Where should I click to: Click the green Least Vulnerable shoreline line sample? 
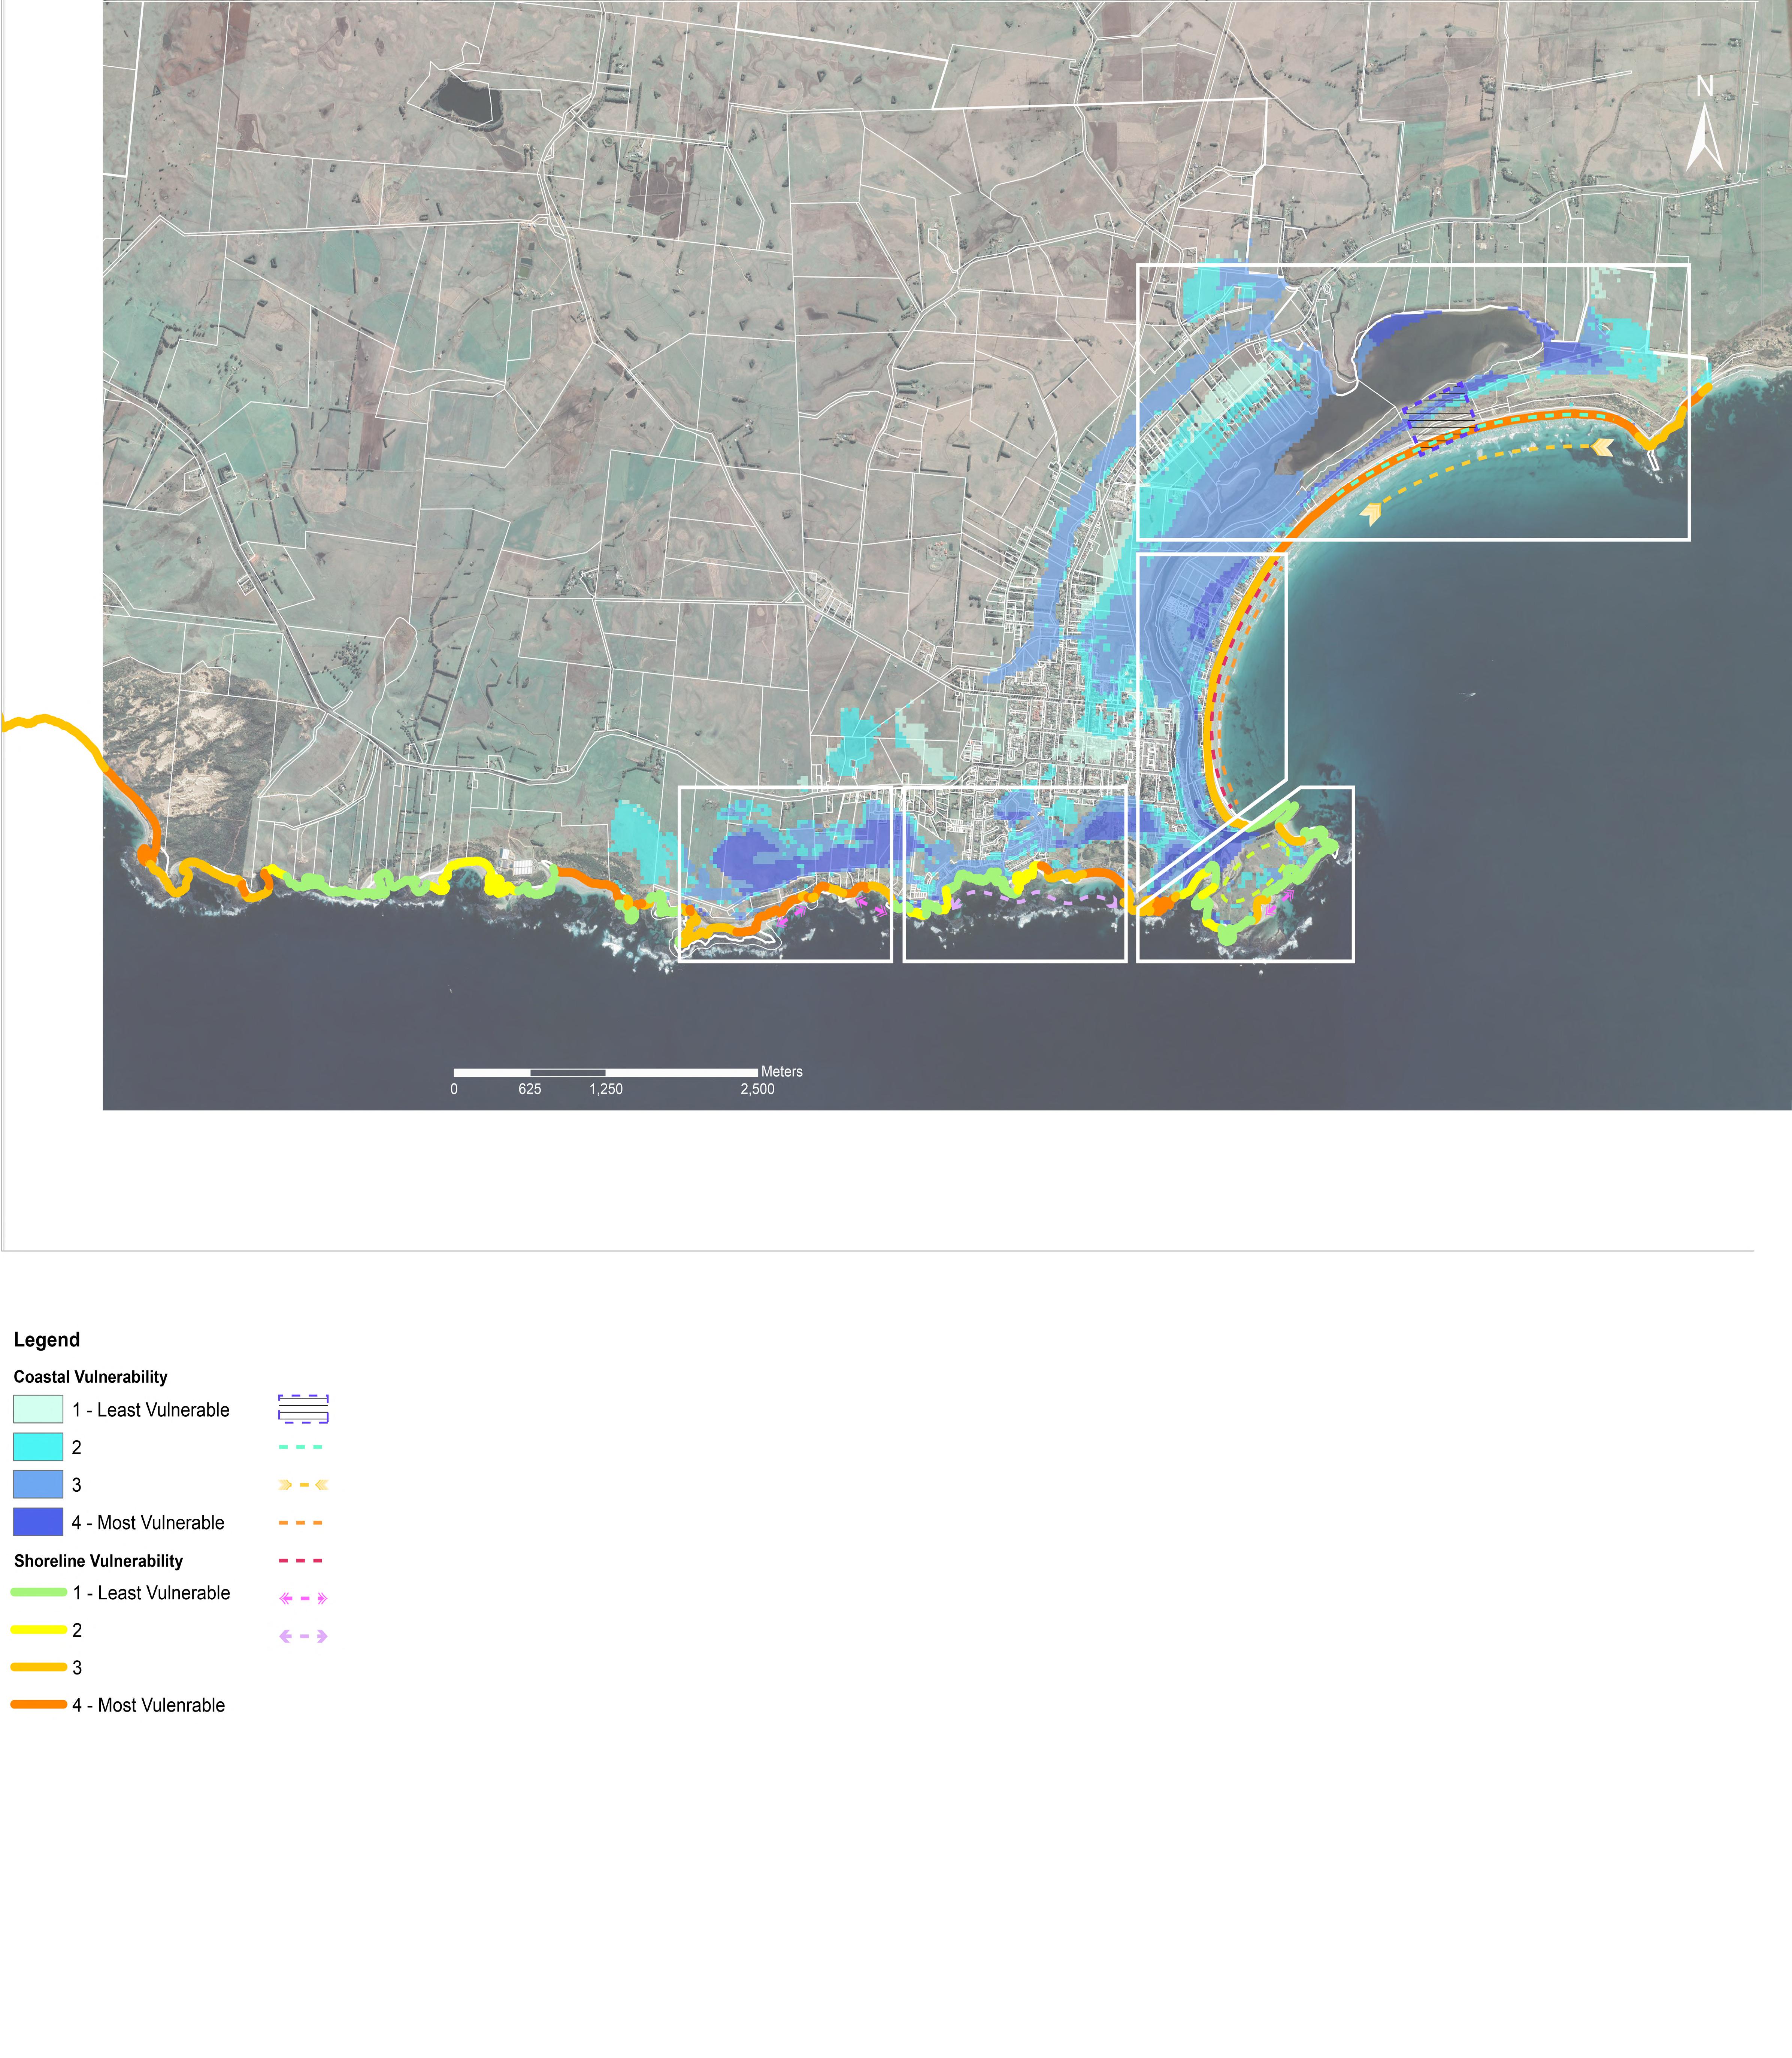(x=39, y=1592)
